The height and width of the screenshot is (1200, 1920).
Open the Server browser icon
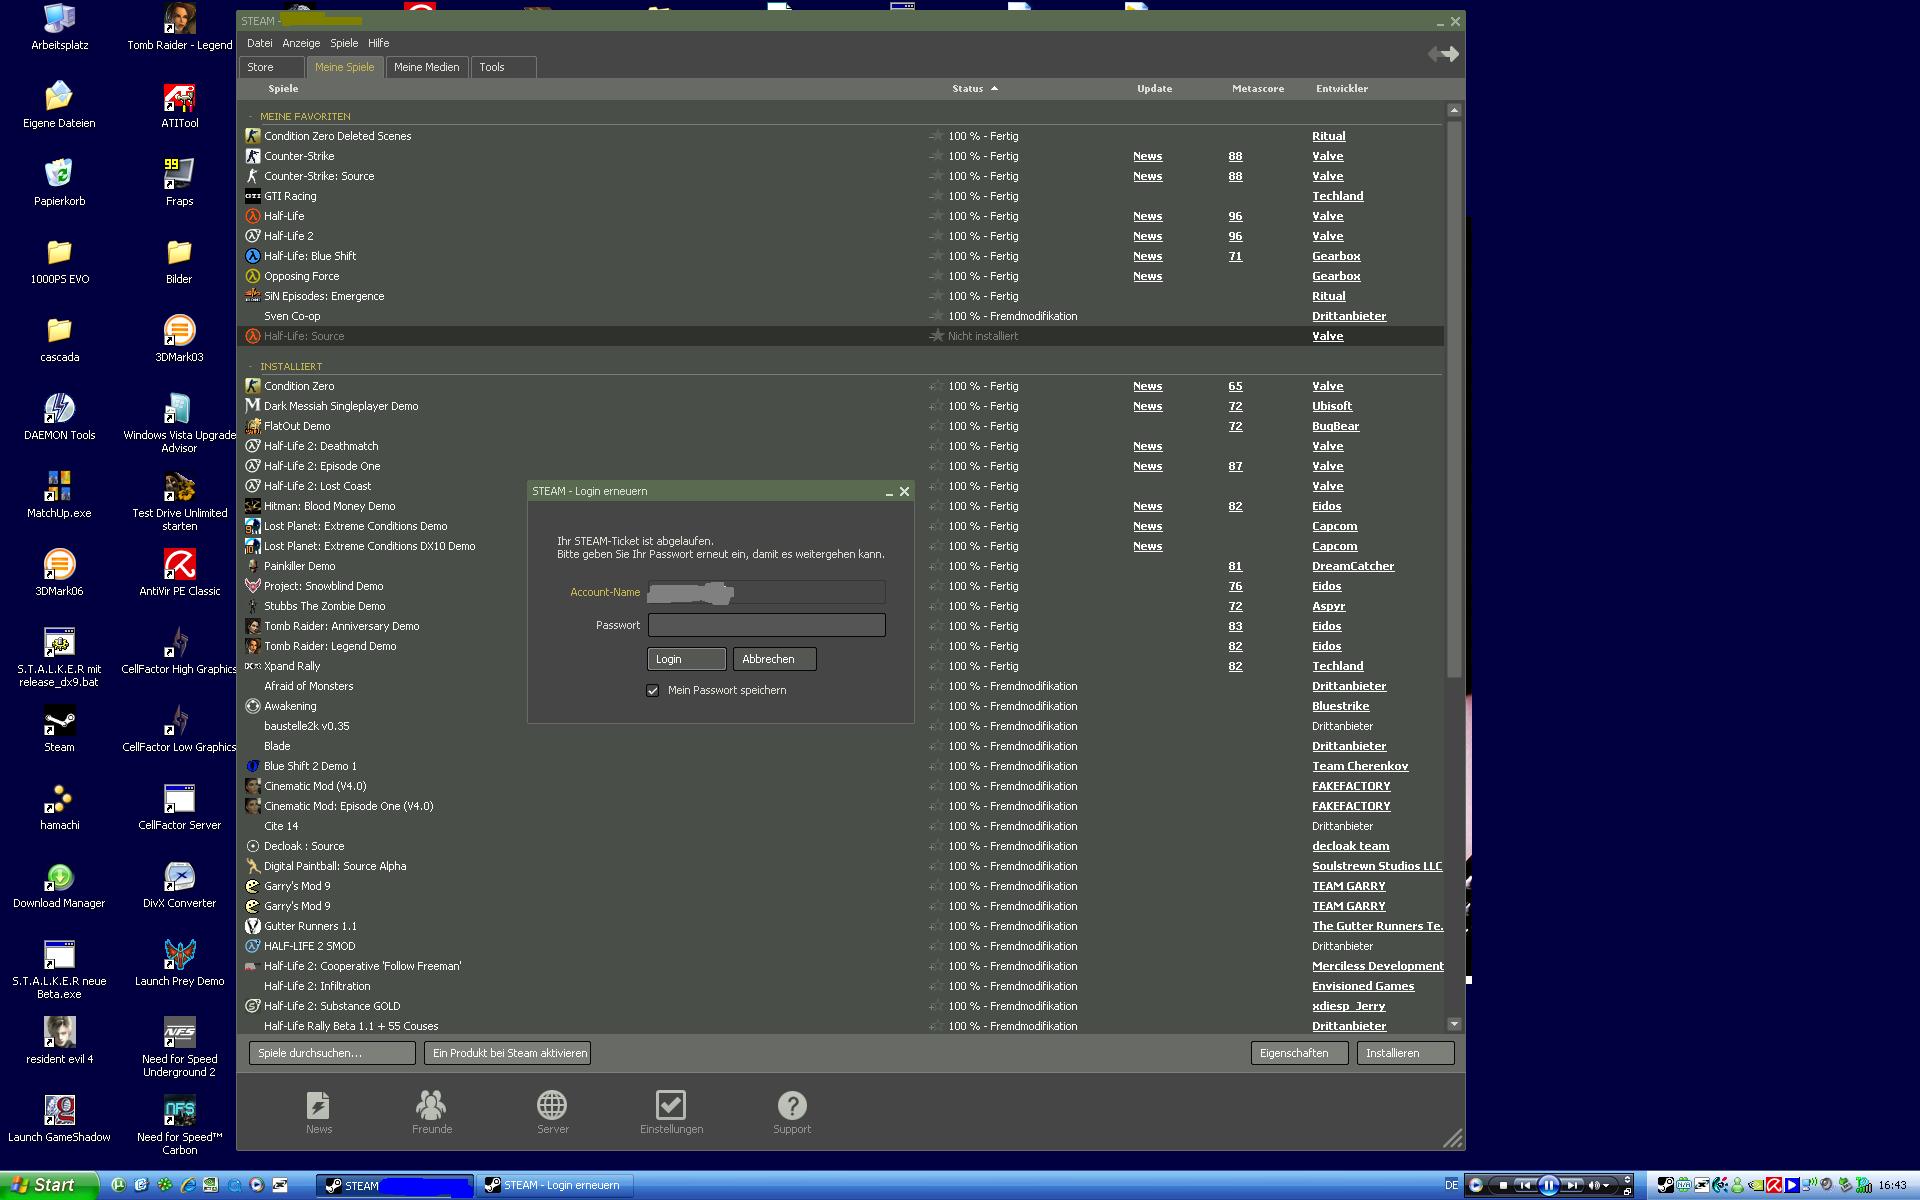pos(552,1106)
